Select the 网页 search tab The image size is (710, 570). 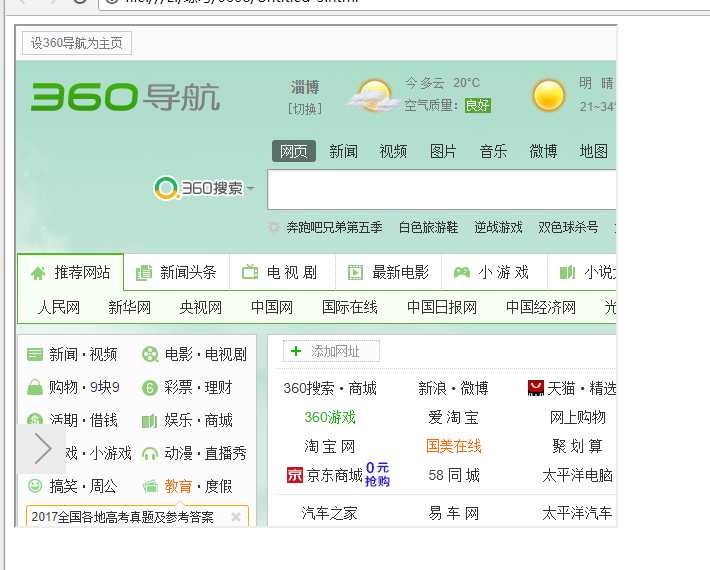pos(294,151)
